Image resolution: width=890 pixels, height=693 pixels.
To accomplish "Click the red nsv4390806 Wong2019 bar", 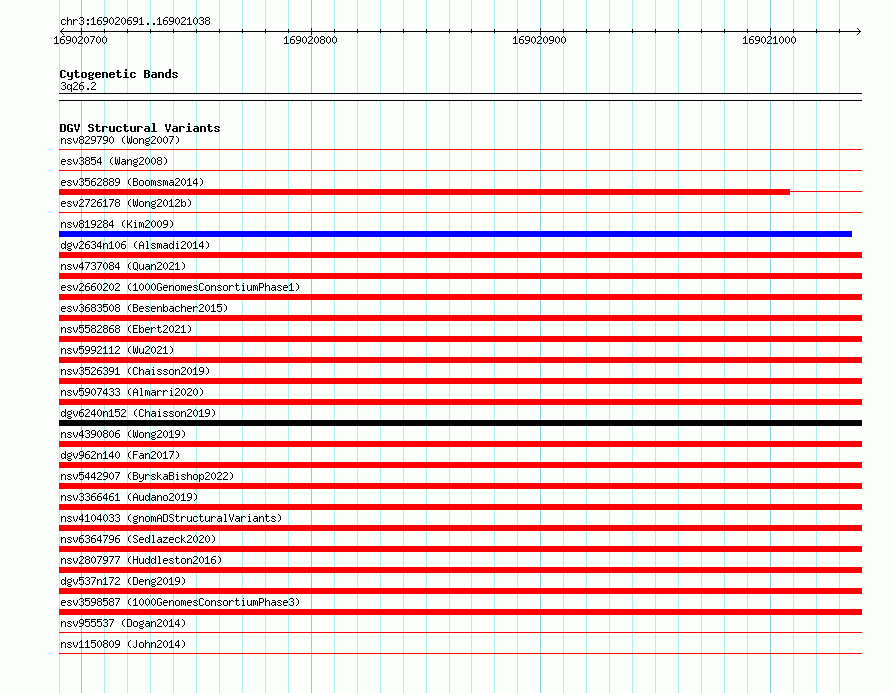I will (x=460, y=444).
